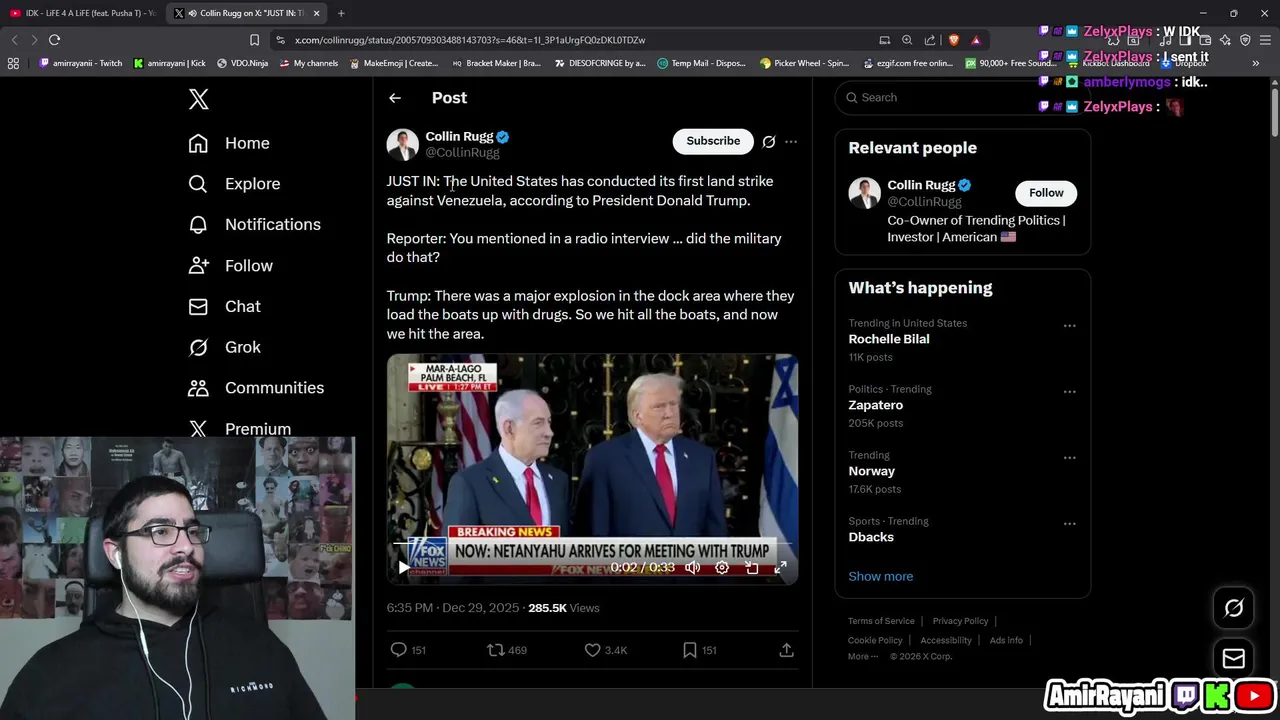Bookmark this page via the address bar icon
1280x720 pixels.
(x=254, y=40)
